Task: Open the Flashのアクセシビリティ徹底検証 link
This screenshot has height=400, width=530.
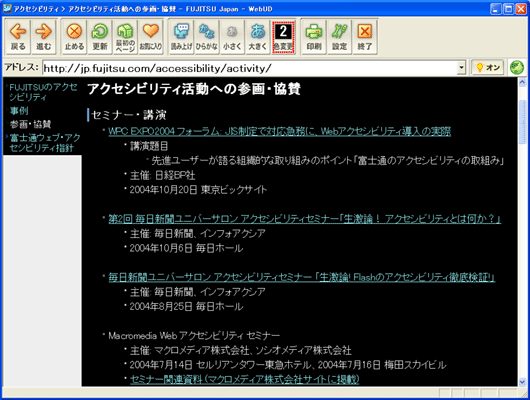Action: pyautogui.click(x=302, y=277)
